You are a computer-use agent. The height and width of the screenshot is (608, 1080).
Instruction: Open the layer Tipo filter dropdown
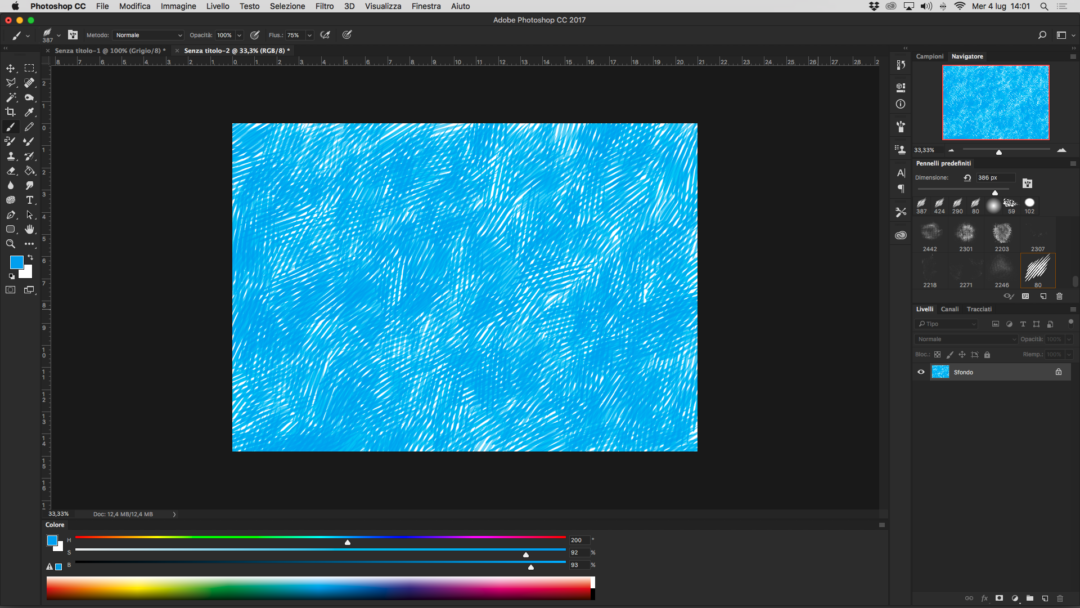tap(946, 324)
